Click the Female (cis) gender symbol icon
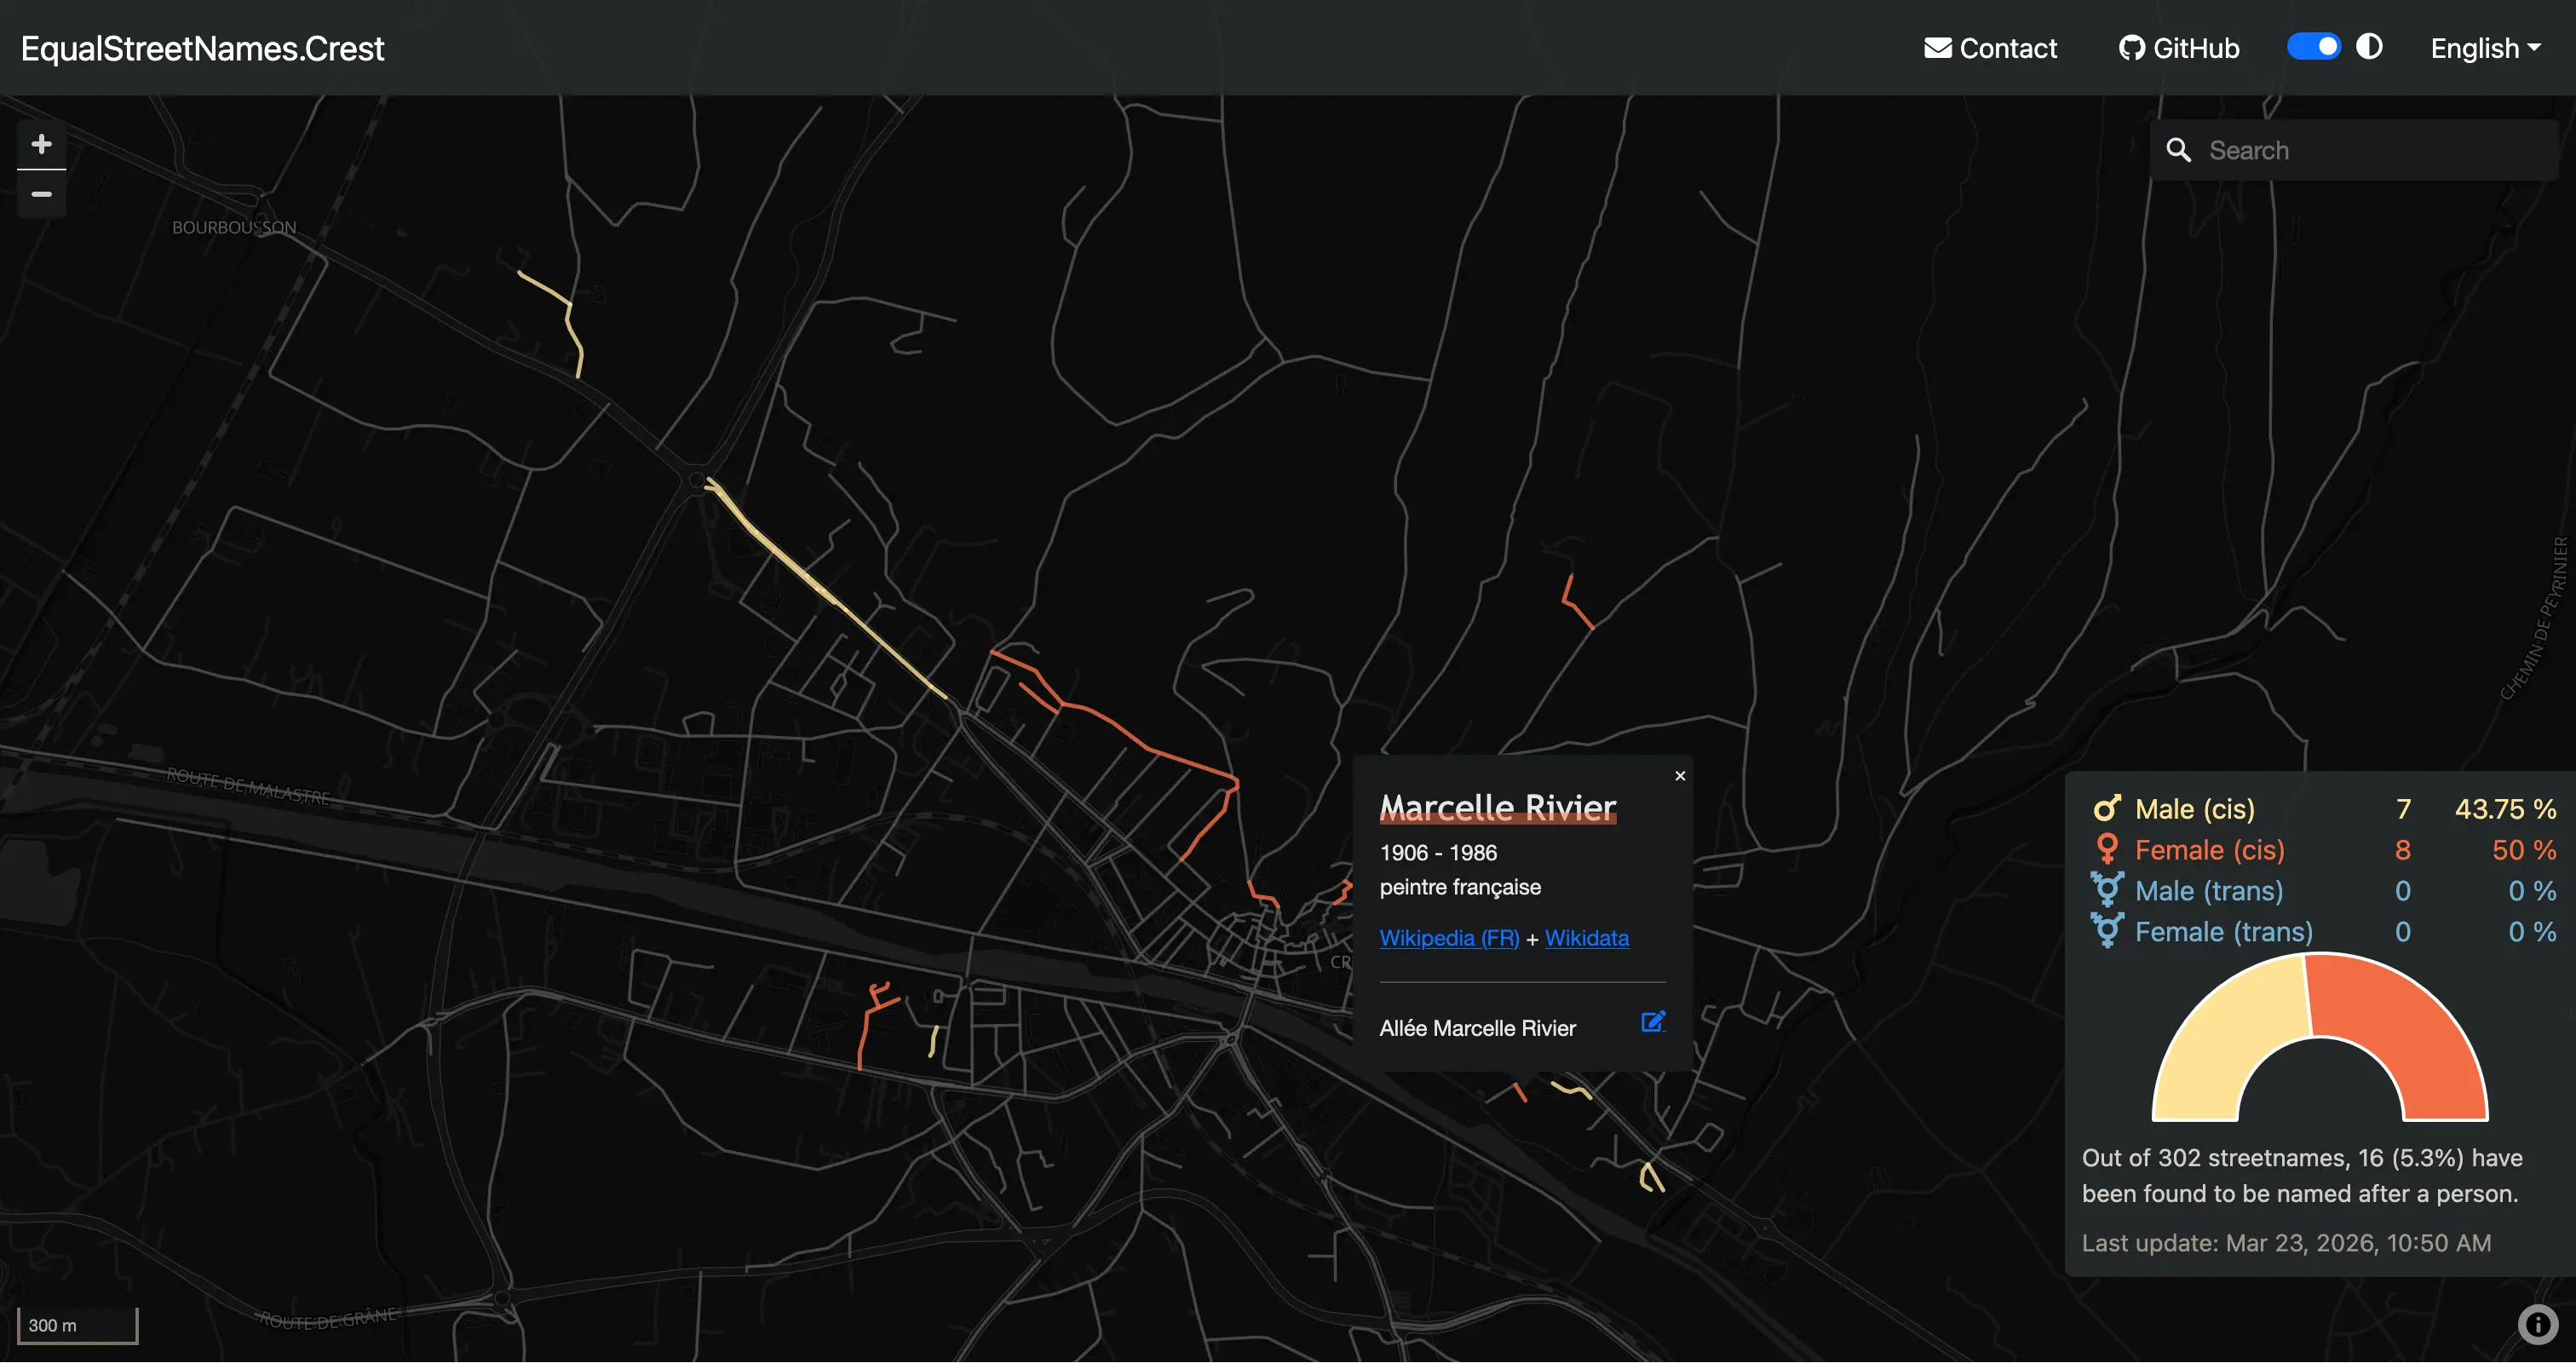This screenshot has height=1363, width=2576. (x=2107, y=849)
